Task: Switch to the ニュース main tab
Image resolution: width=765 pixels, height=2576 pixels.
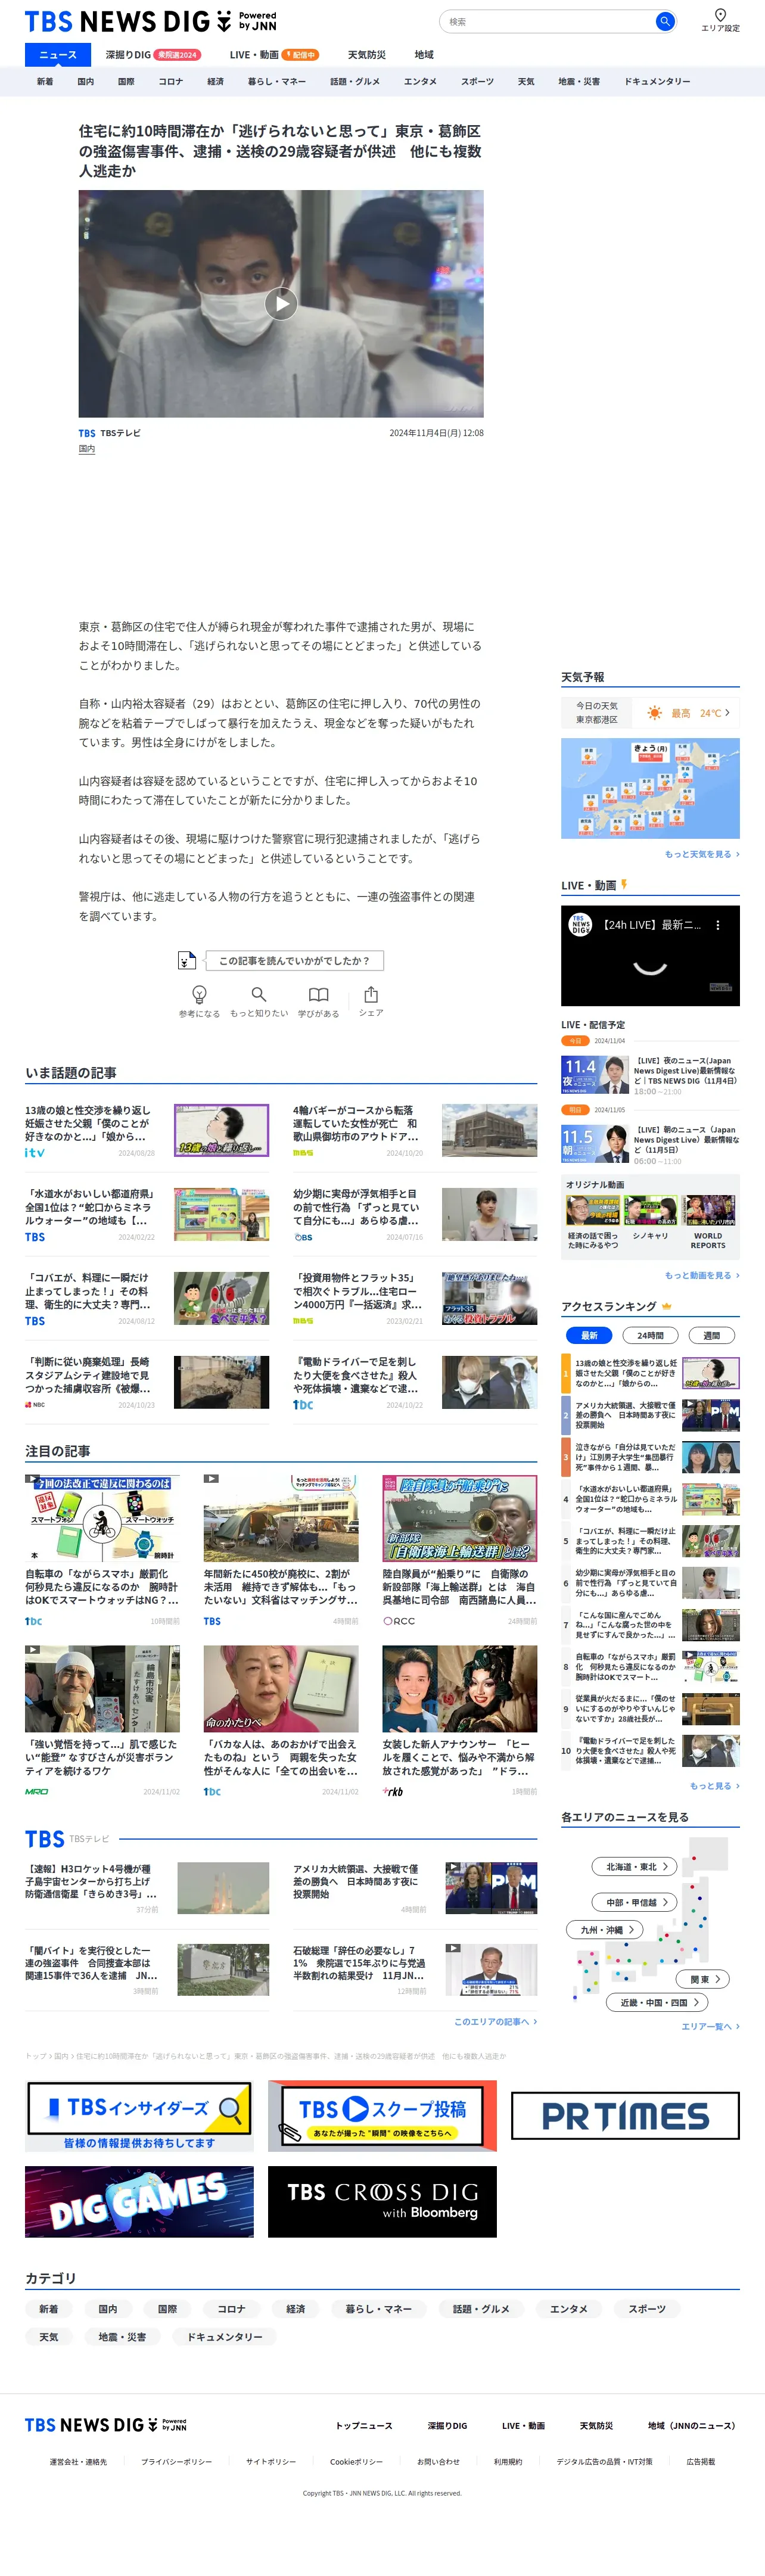Action: pos(58,54)
